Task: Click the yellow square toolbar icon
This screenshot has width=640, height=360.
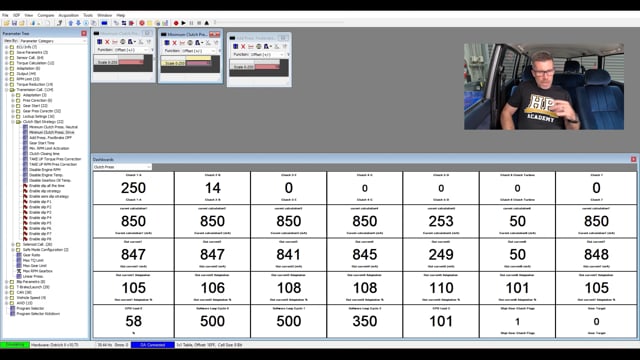Action: pyautogui.click(x=149, y=23)
